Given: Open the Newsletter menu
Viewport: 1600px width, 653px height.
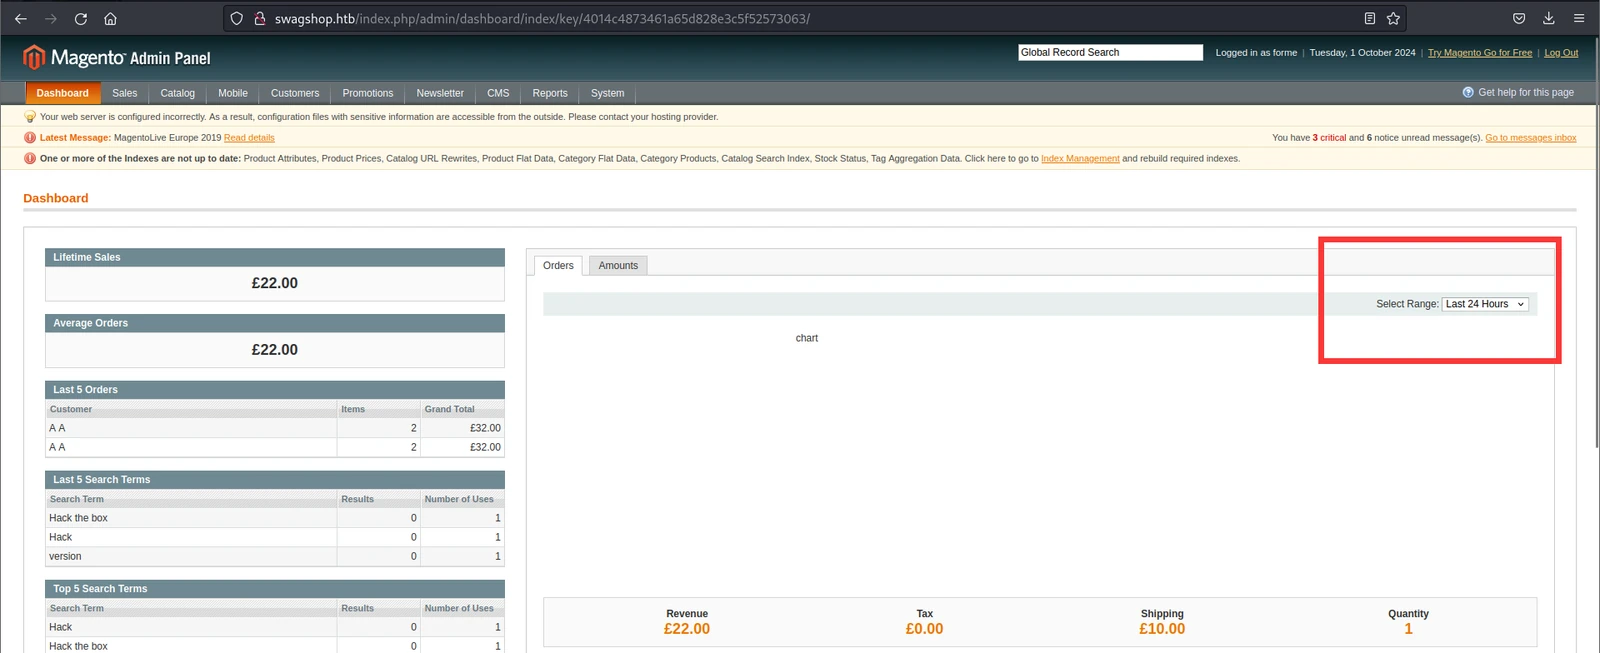Looking at the screenshot, I should pos(440,93).
